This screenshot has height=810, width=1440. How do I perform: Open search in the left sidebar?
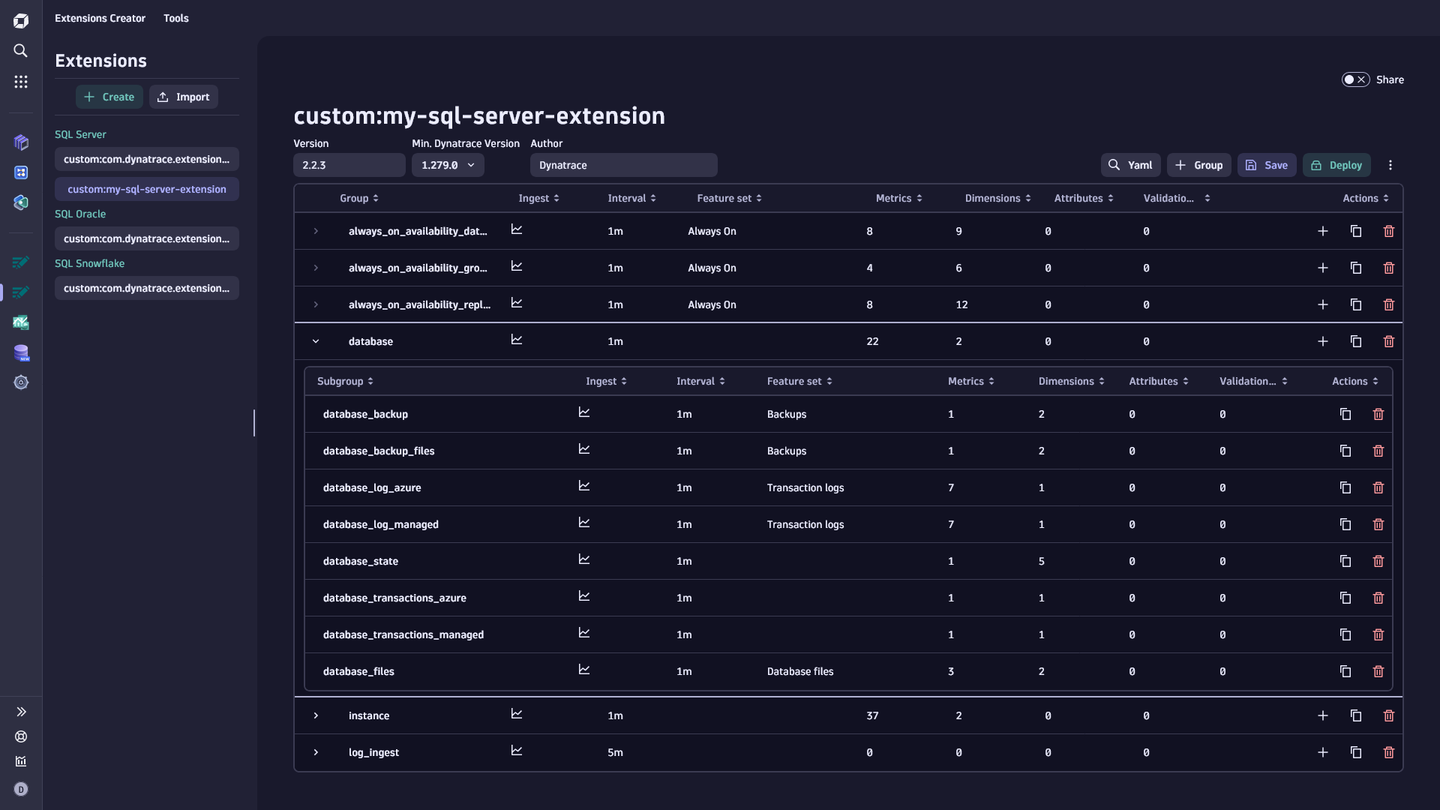[20, 50]
